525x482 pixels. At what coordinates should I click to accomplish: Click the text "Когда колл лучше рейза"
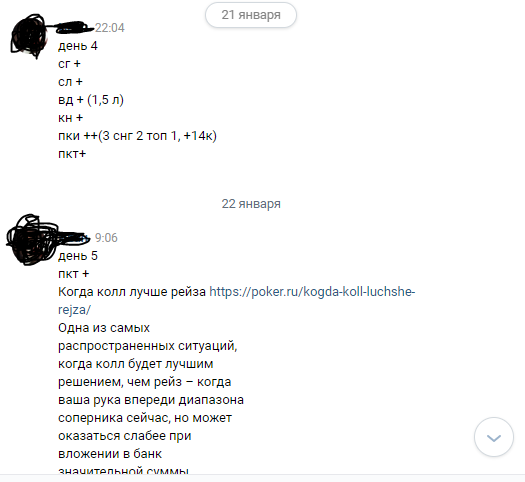click(x=132, y=292)
